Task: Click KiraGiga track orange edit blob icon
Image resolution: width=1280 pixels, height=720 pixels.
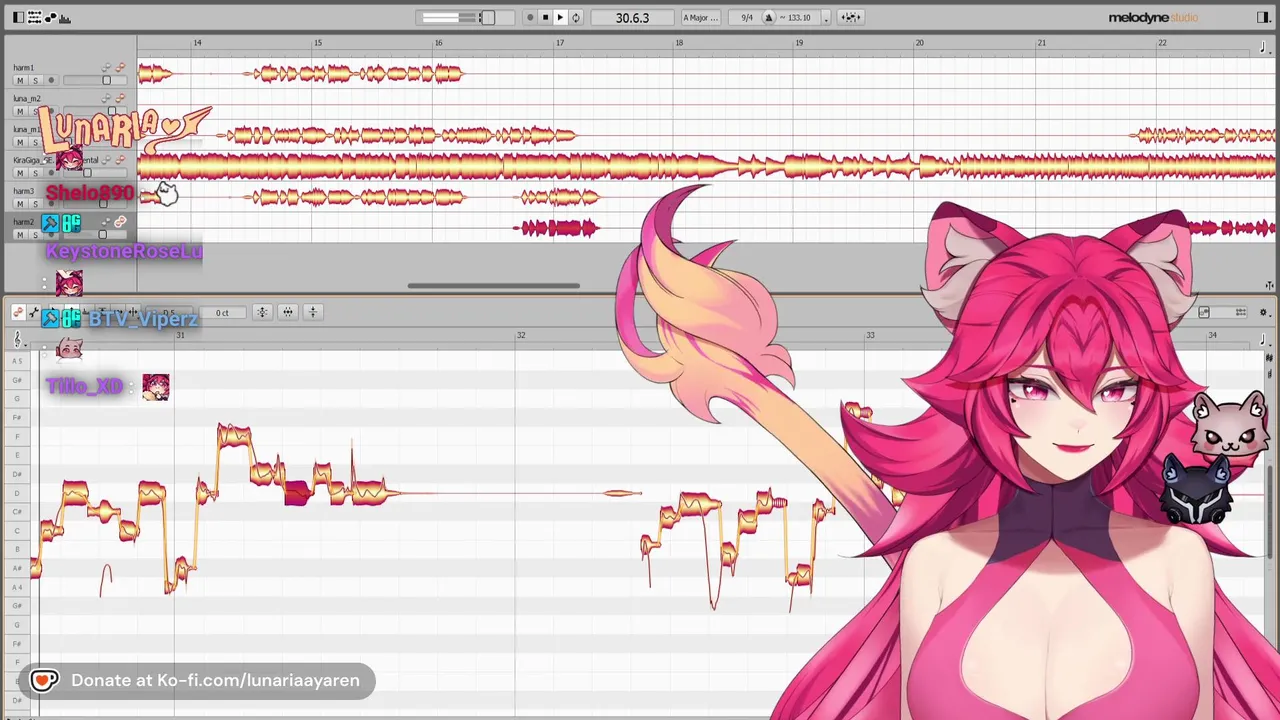Action: pos(120,160)
